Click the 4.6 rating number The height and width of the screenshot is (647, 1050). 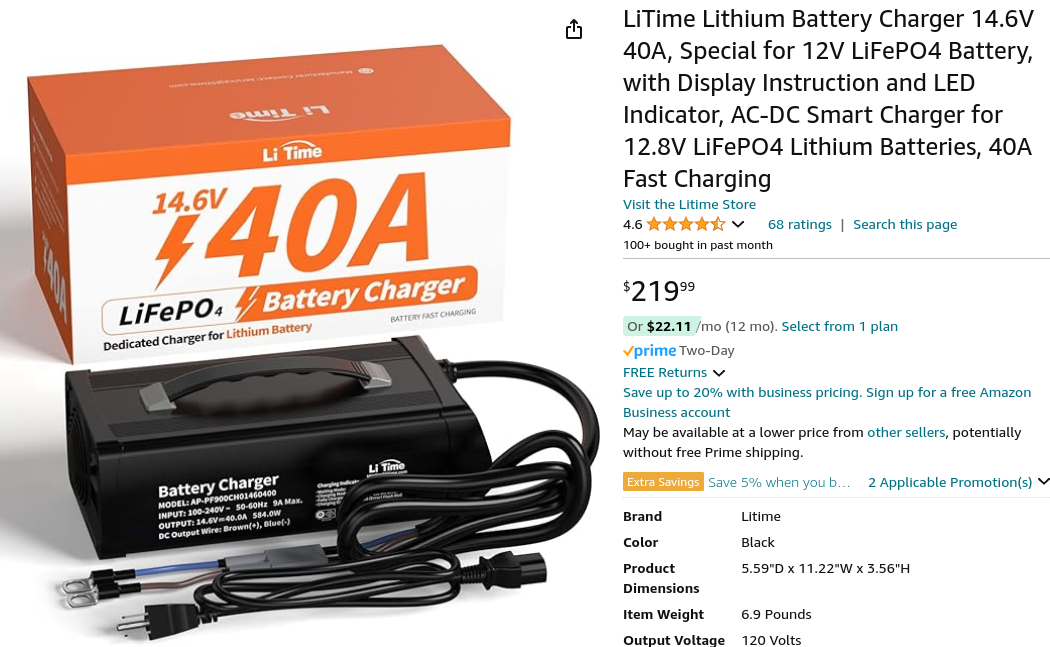632,224
